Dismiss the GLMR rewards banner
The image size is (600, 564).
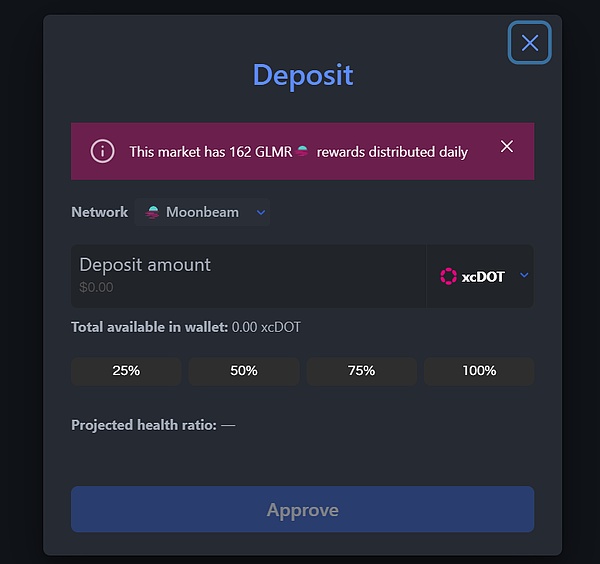(507, 147)
